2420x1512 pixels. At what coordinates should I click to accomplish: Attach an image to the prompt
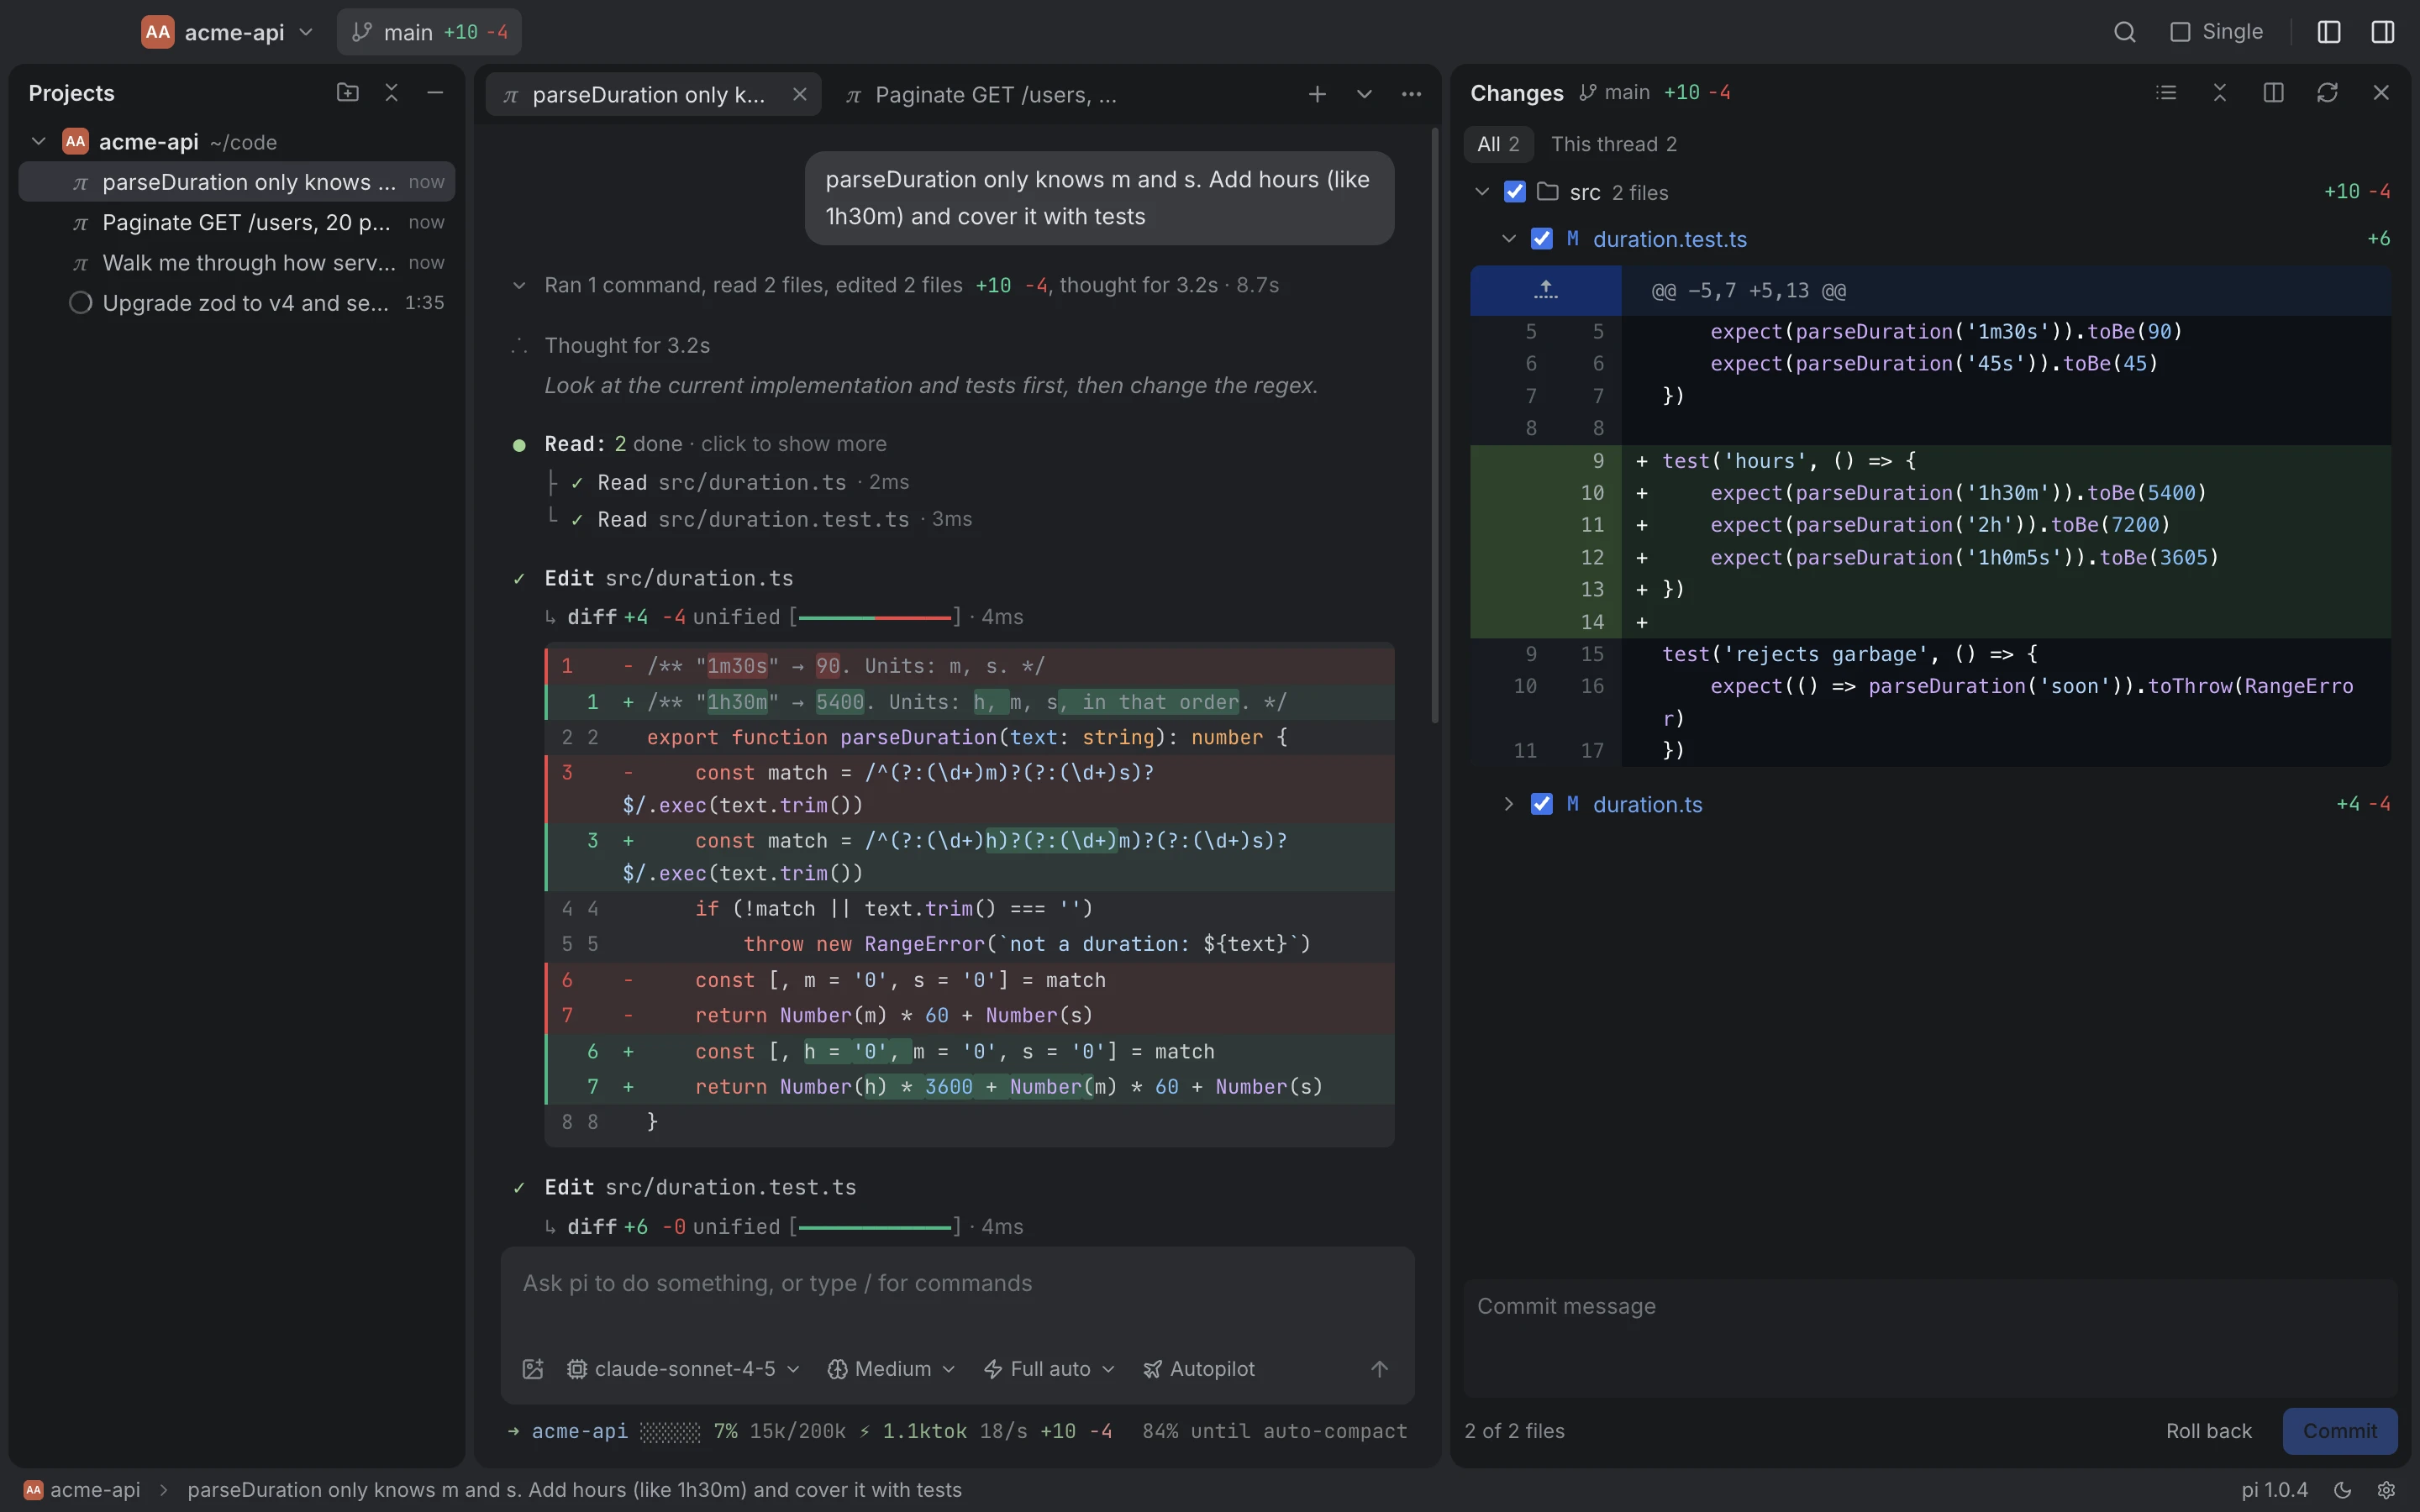(x=533, y=1369)
